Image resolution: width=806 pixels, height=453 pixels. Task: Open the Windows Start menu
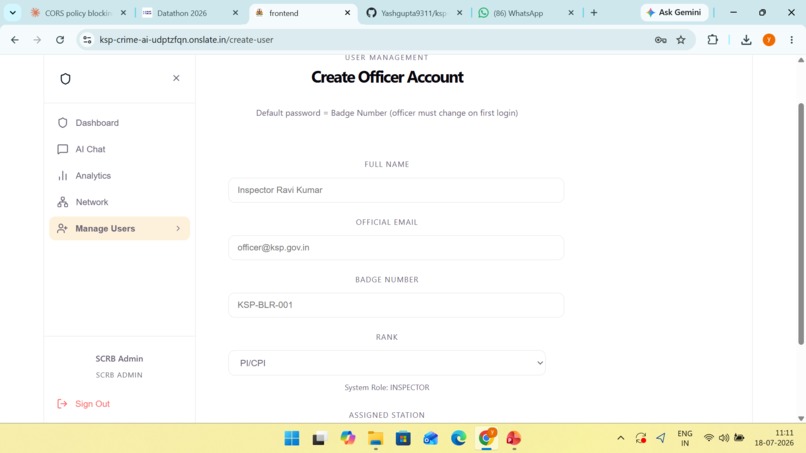click(x=292, y=438)
